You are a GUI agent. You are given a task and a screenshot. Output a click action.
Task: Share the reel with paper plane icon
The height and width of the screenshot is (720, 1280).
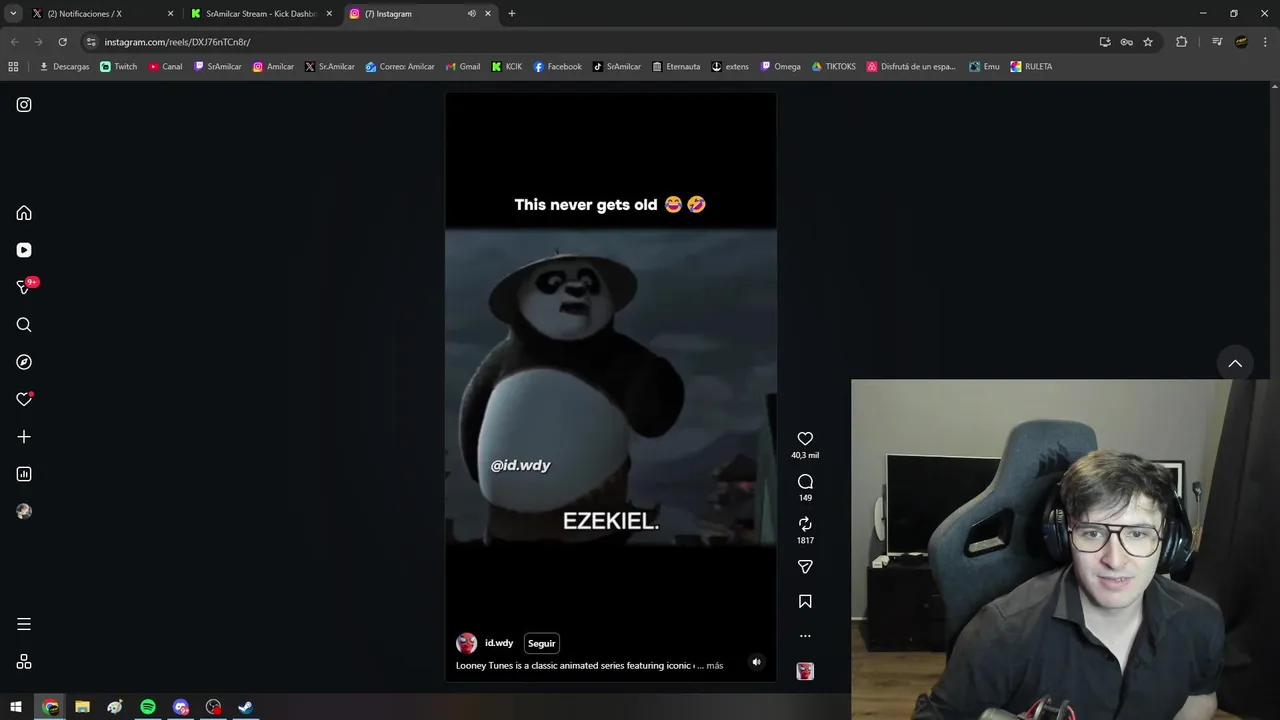[805, 567]
